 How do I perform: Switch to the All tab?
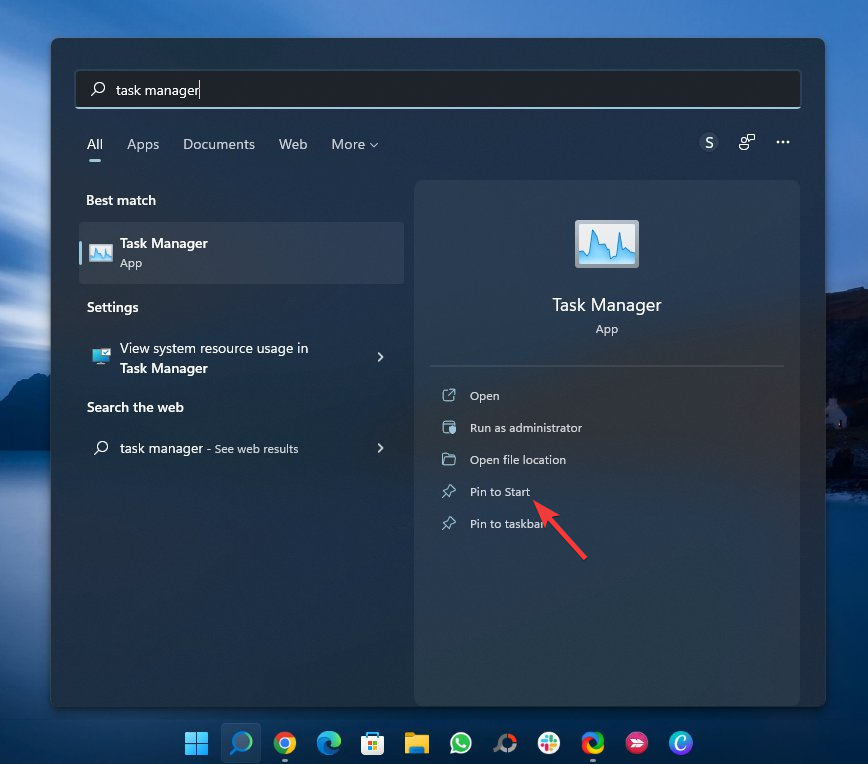95,144
